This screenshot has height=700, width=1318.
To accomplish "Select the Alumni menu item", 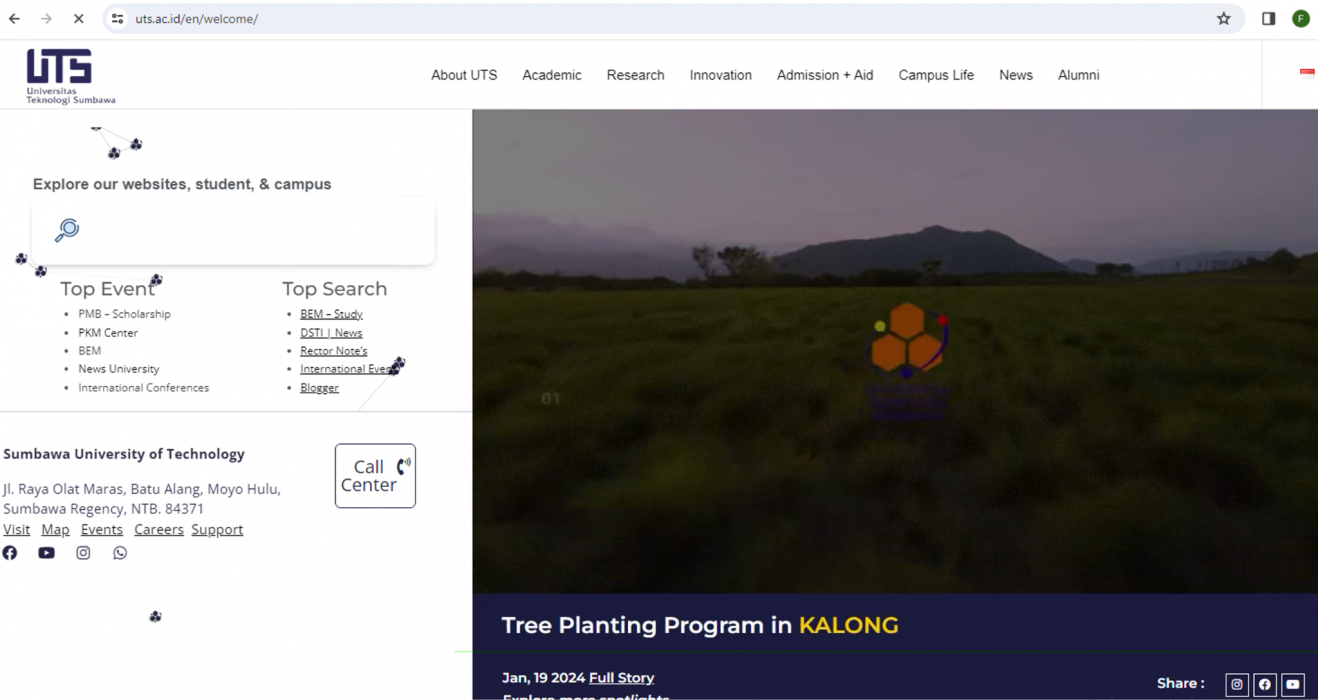I will (x=1078, y=75).
